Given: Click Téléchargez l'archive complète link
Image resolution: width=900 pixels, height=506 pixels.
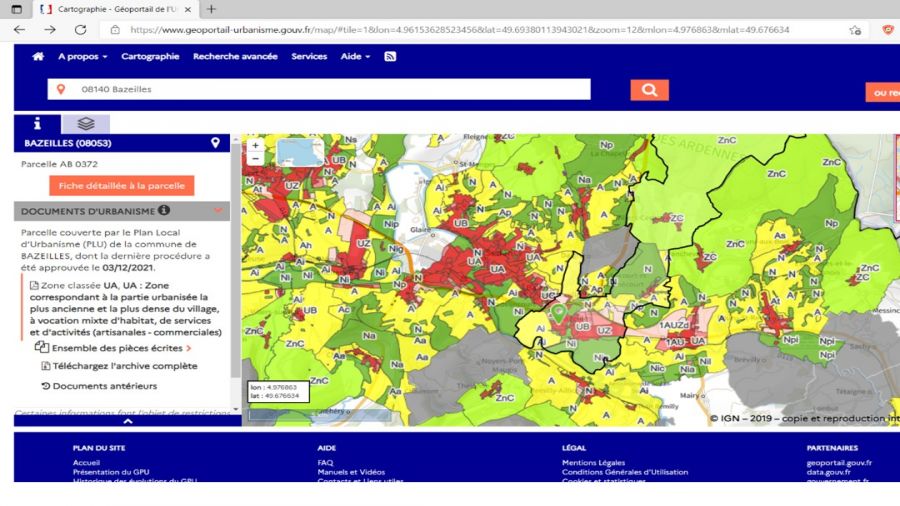Looking at the screenshot, I should (125, 366).
